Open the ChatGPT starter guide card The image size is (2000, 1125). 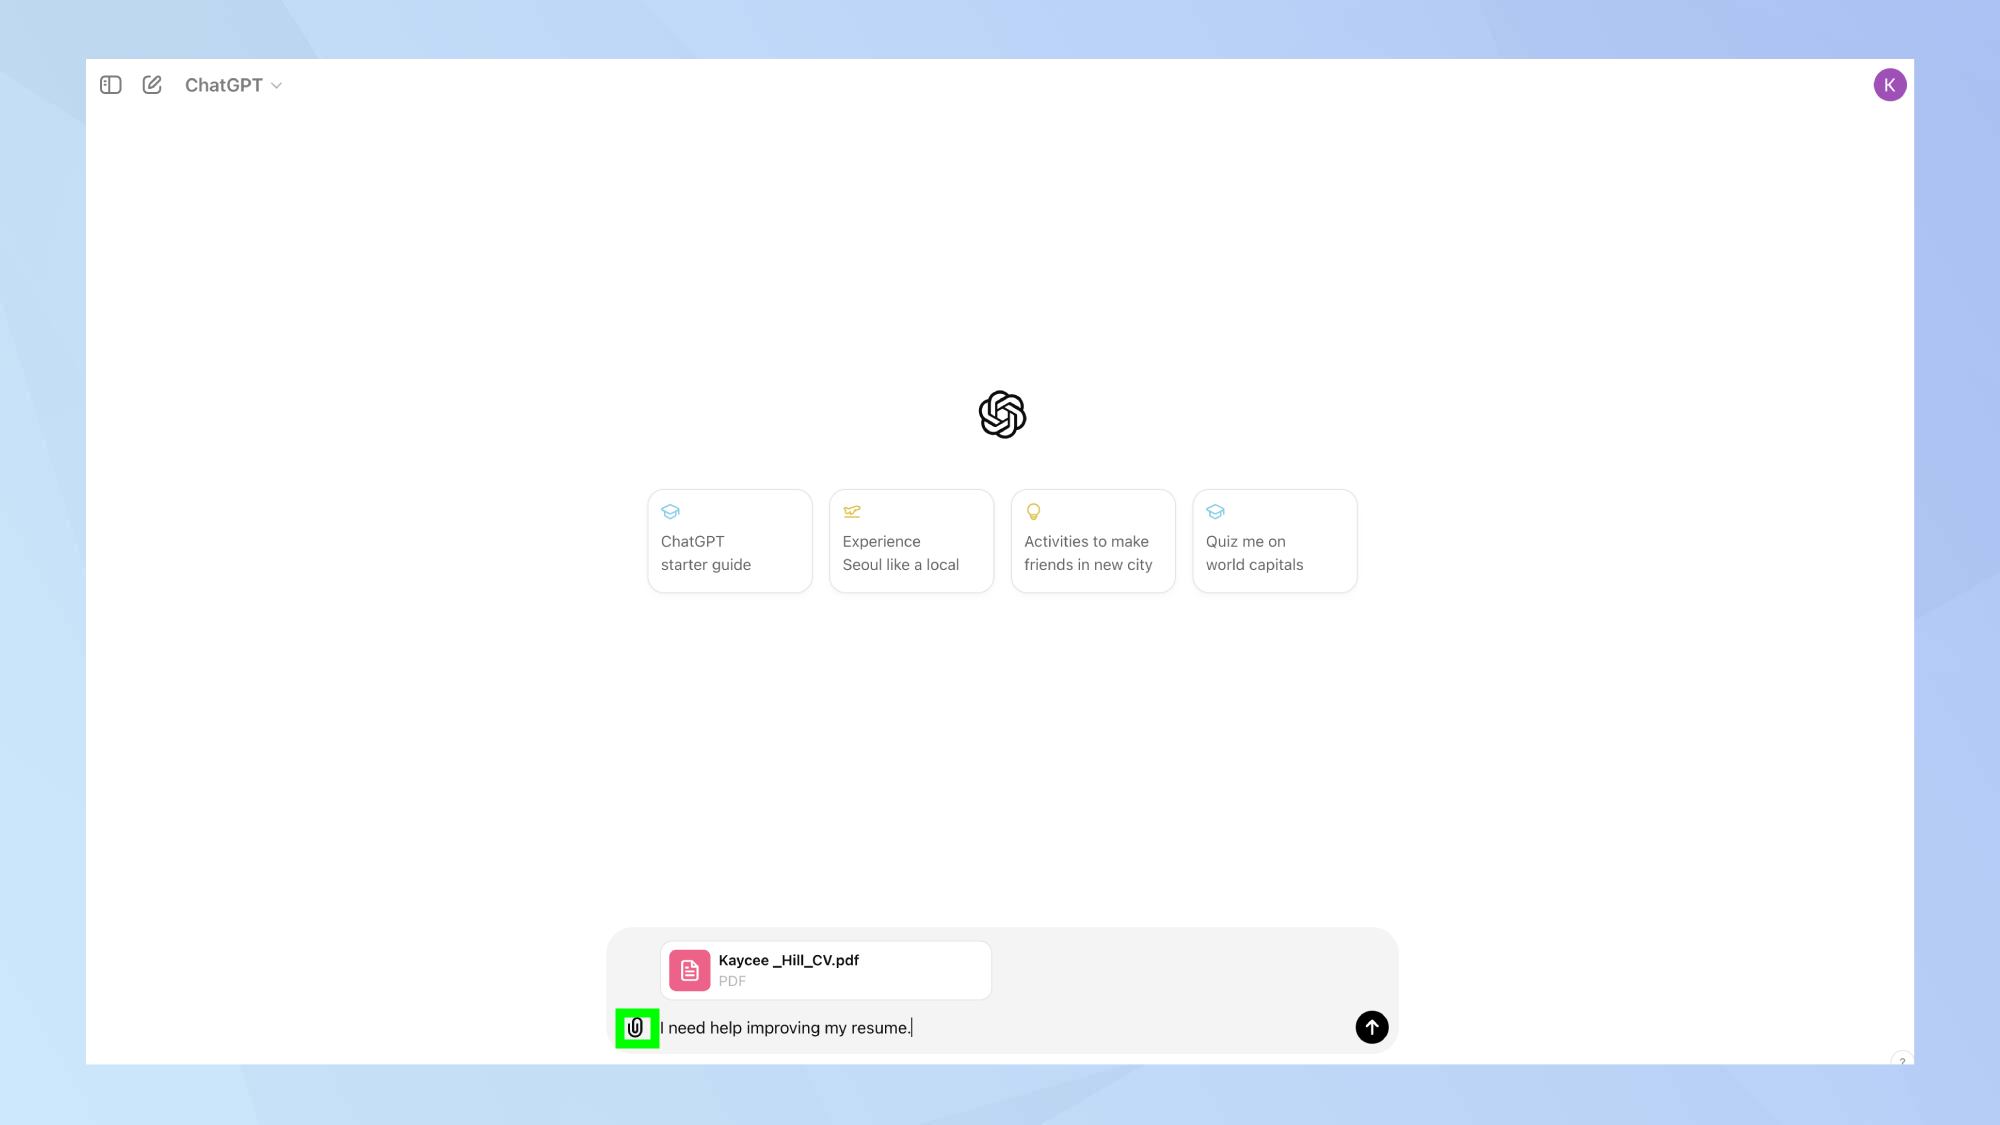coord(729,540)
